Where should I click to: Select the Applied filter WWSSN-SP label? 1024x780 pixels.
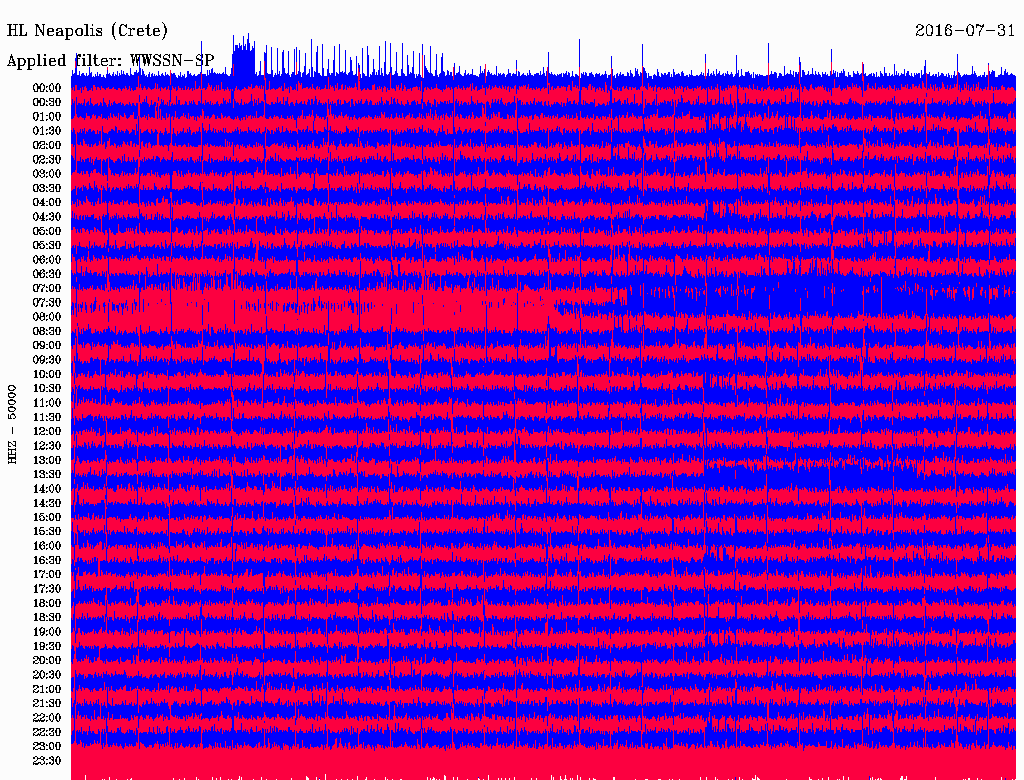pyautogui.click(x=110, y=60)
